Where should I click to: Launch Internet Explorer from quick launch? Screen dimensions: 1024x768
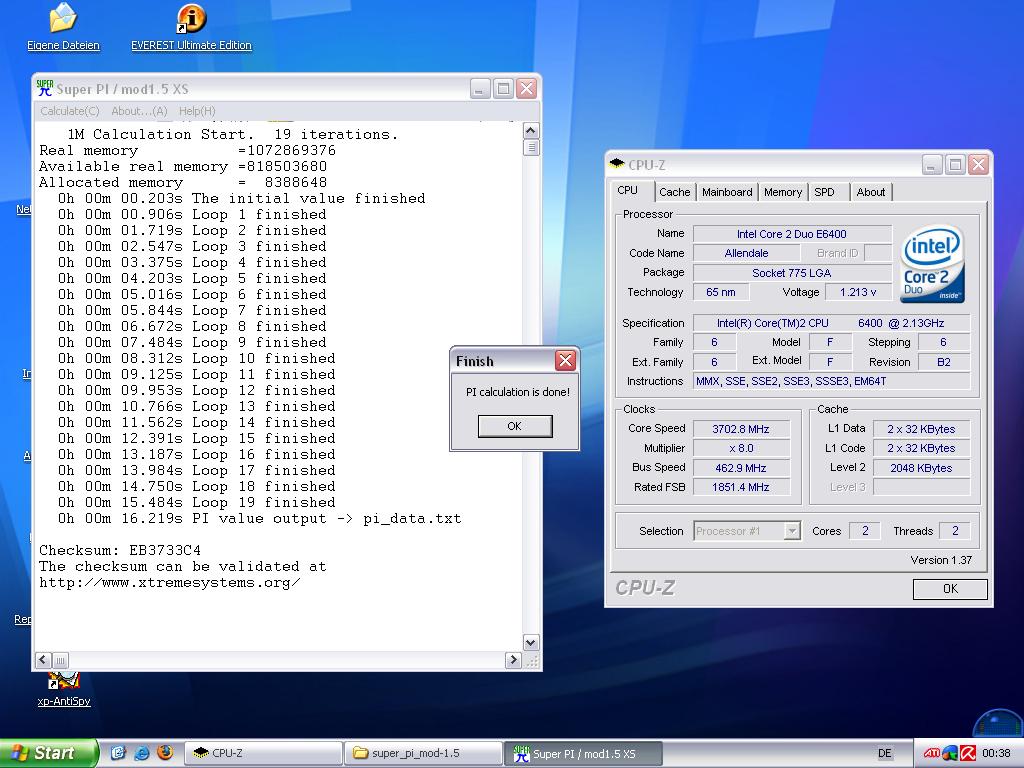pos(141,753)
